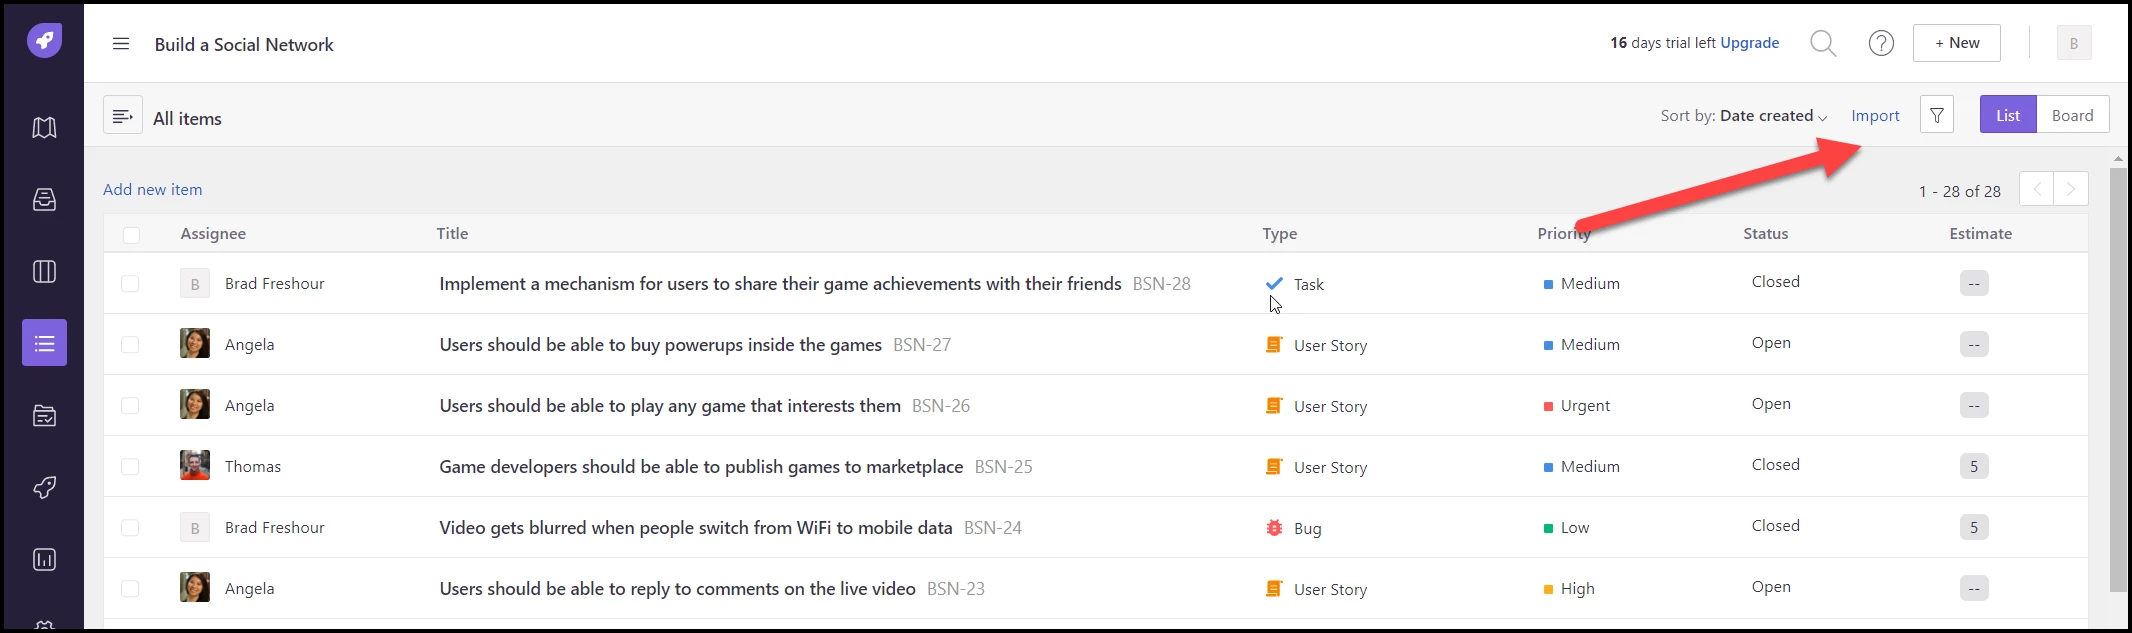2132x633 pixels.
Task: Open the reports chart icon in sidebar
Action: 44,560
